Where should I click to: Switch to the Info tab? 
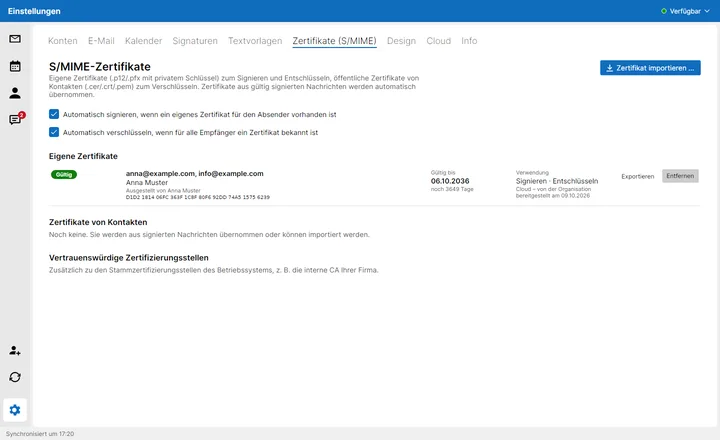click(469, 41)
